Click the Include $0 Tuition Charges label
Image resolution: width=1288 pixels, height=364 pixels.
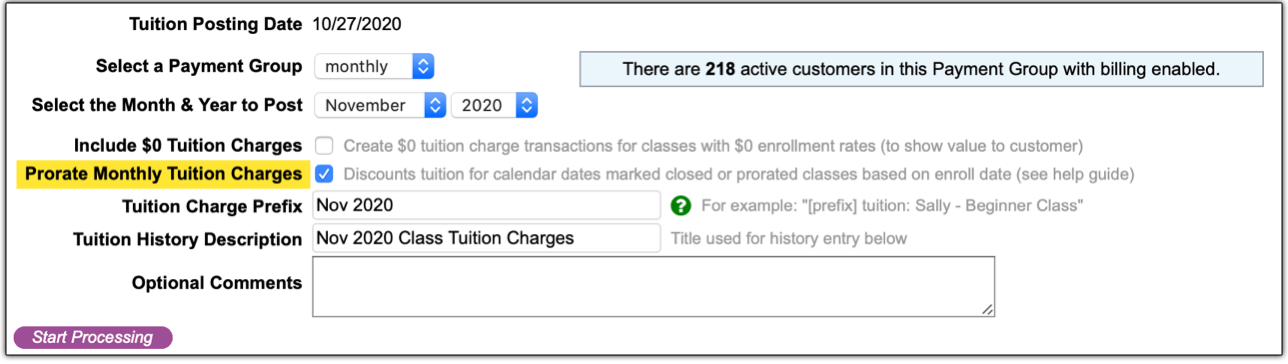click(x=188, y=146)
